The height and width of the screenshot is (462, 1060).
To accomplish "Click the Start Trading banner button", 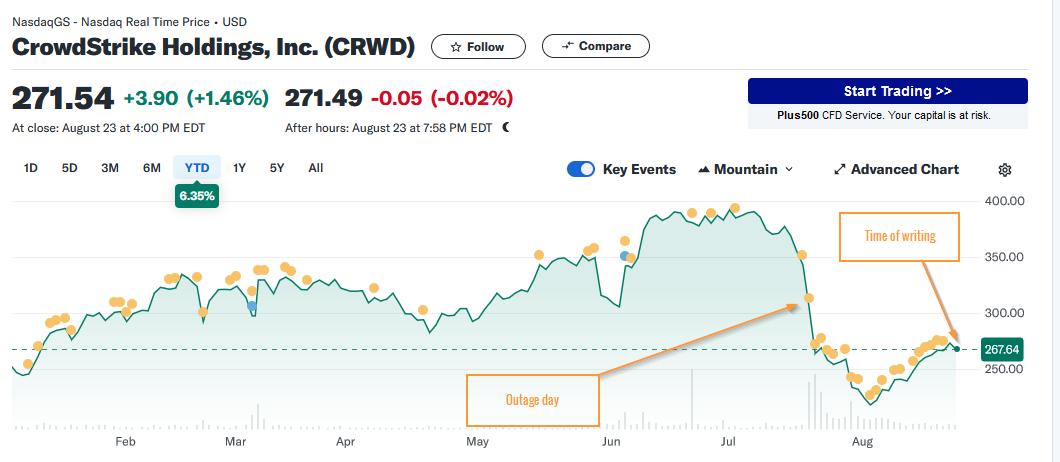I will point(888,91).
